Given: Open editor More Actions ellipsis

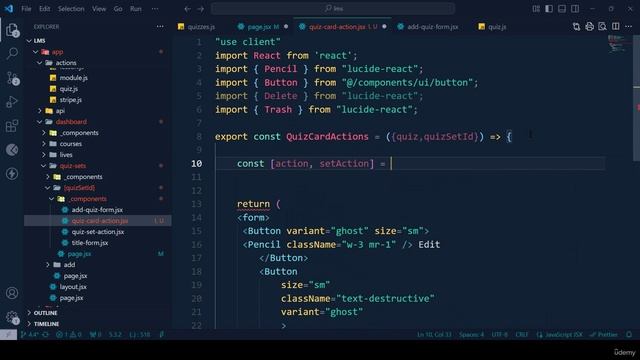Looking at the screenshot, I should 629,27.
